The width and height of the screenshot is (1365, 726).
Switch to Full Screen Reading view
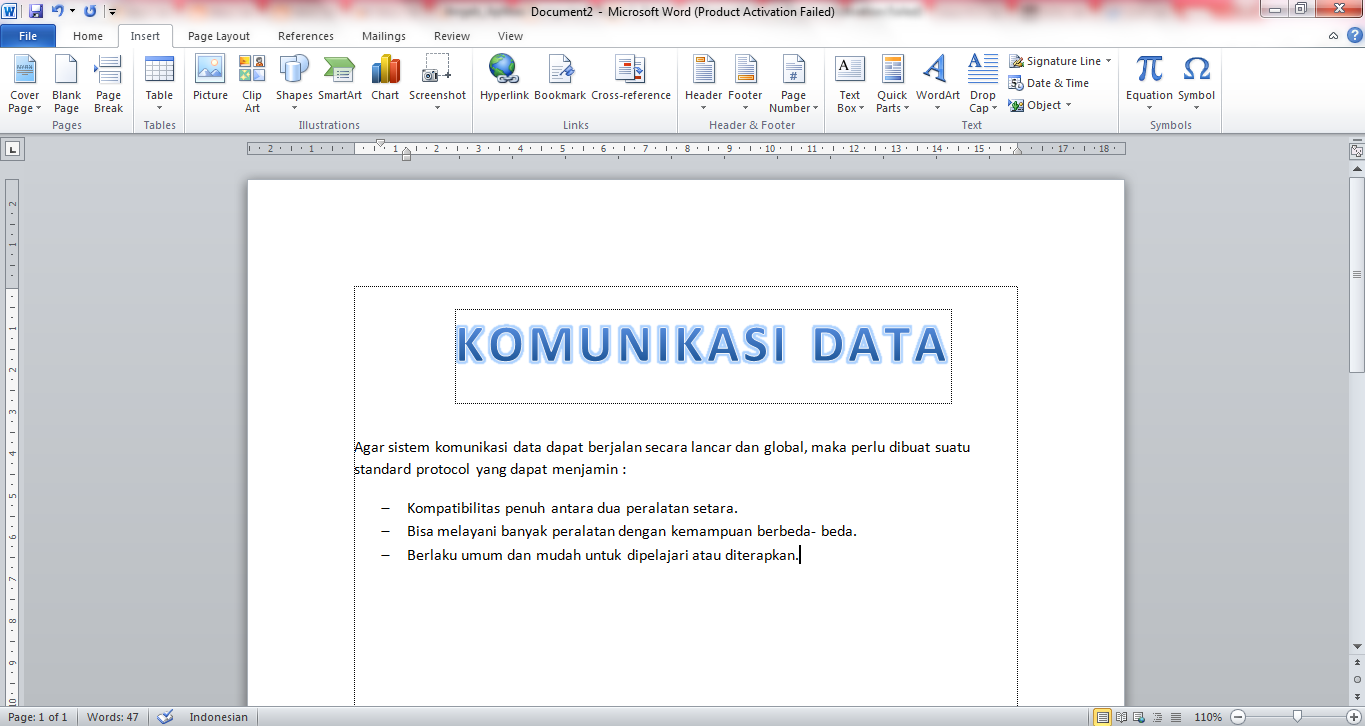(1121, 717)
